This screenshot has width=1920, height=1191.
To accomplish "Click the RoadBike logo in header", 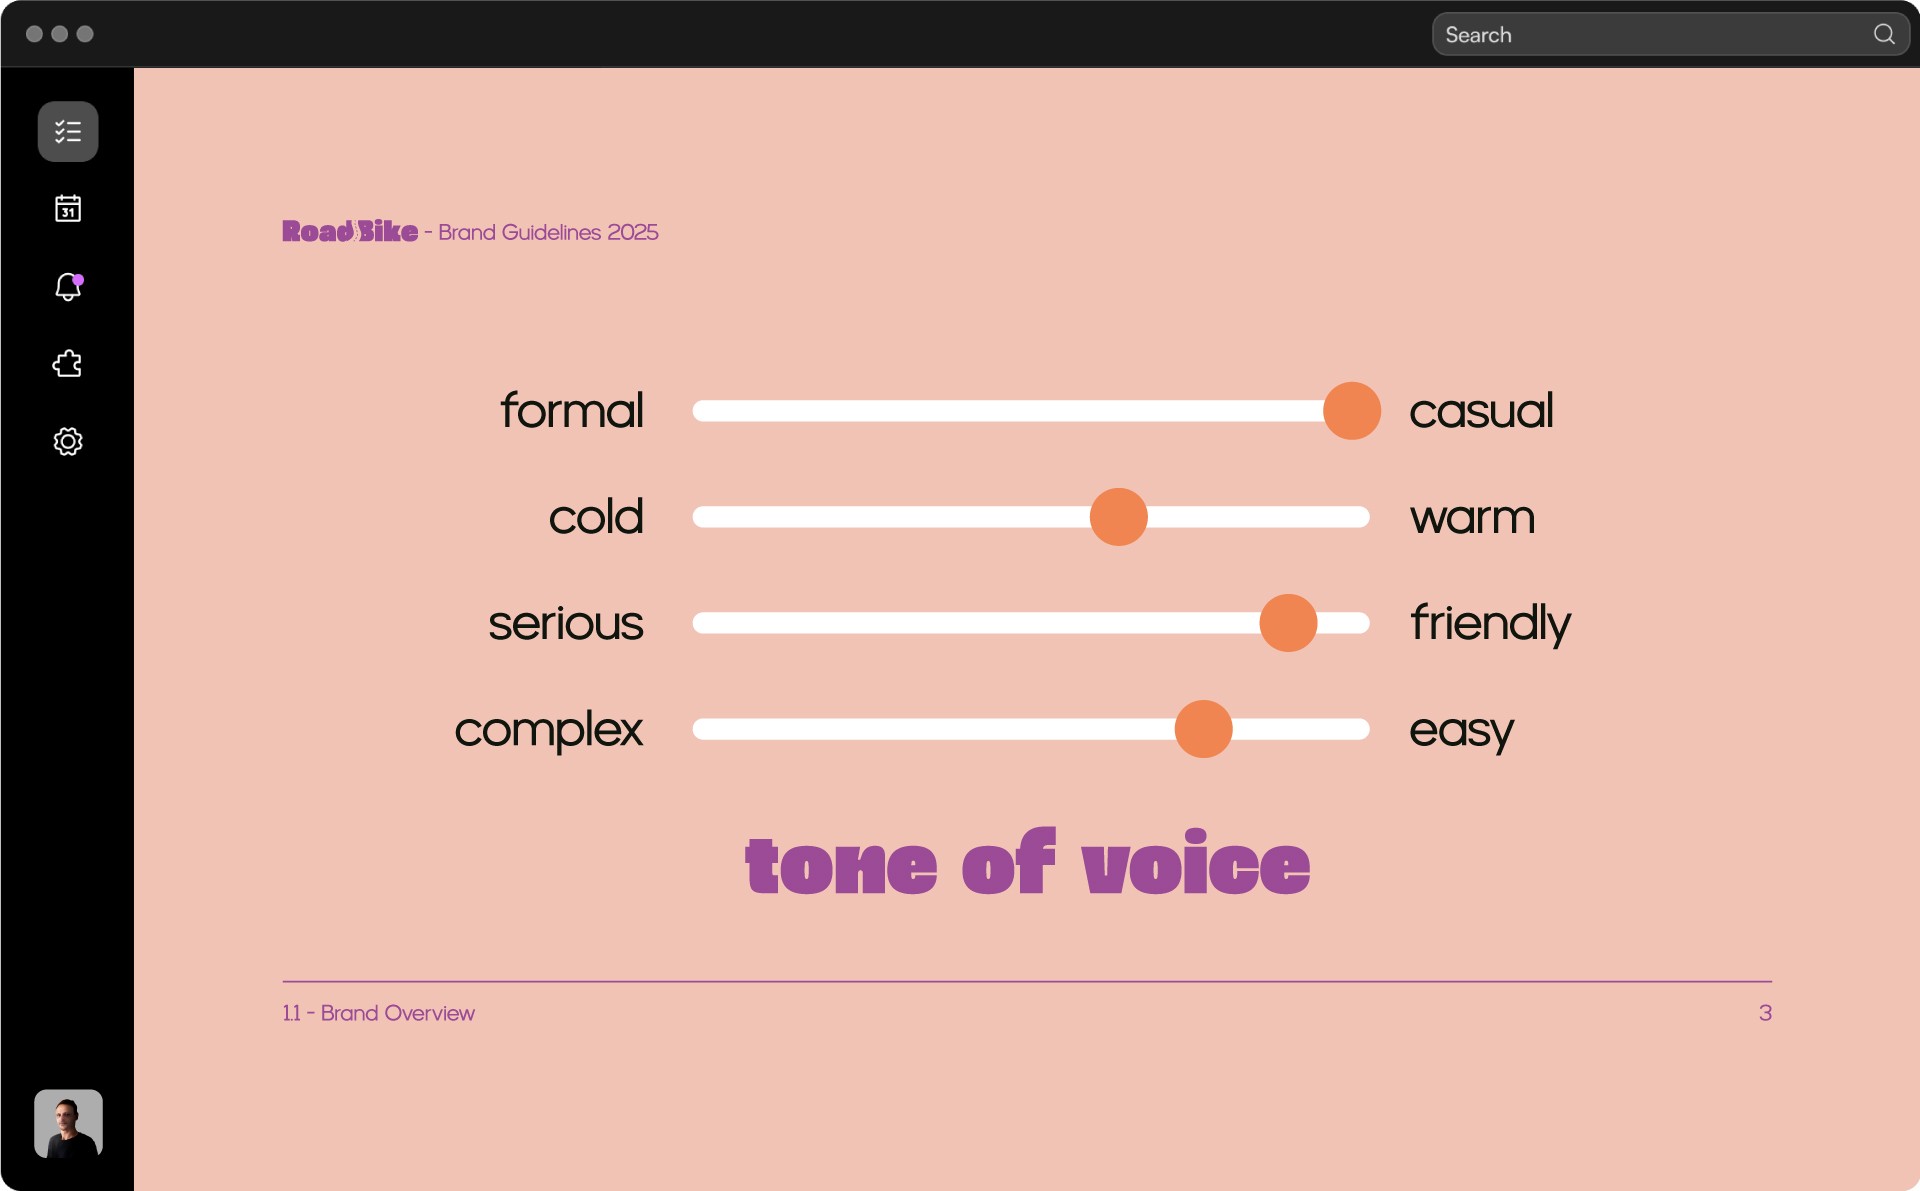I will pos(350,232).
